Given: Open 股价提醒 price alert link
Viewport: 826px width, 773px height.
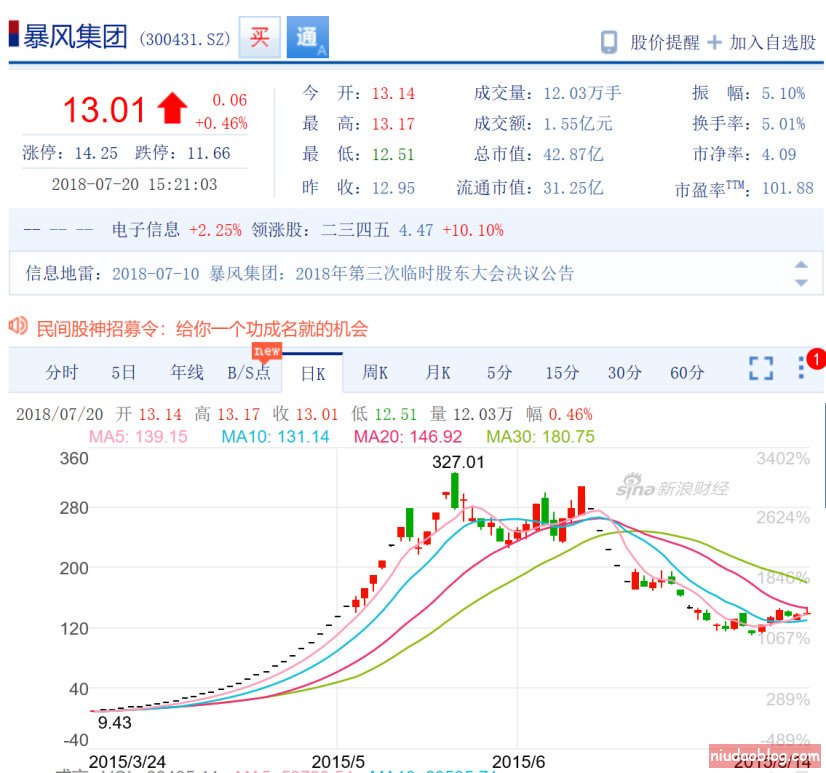Looking at the screenshot, I should [x=665, y=42].
